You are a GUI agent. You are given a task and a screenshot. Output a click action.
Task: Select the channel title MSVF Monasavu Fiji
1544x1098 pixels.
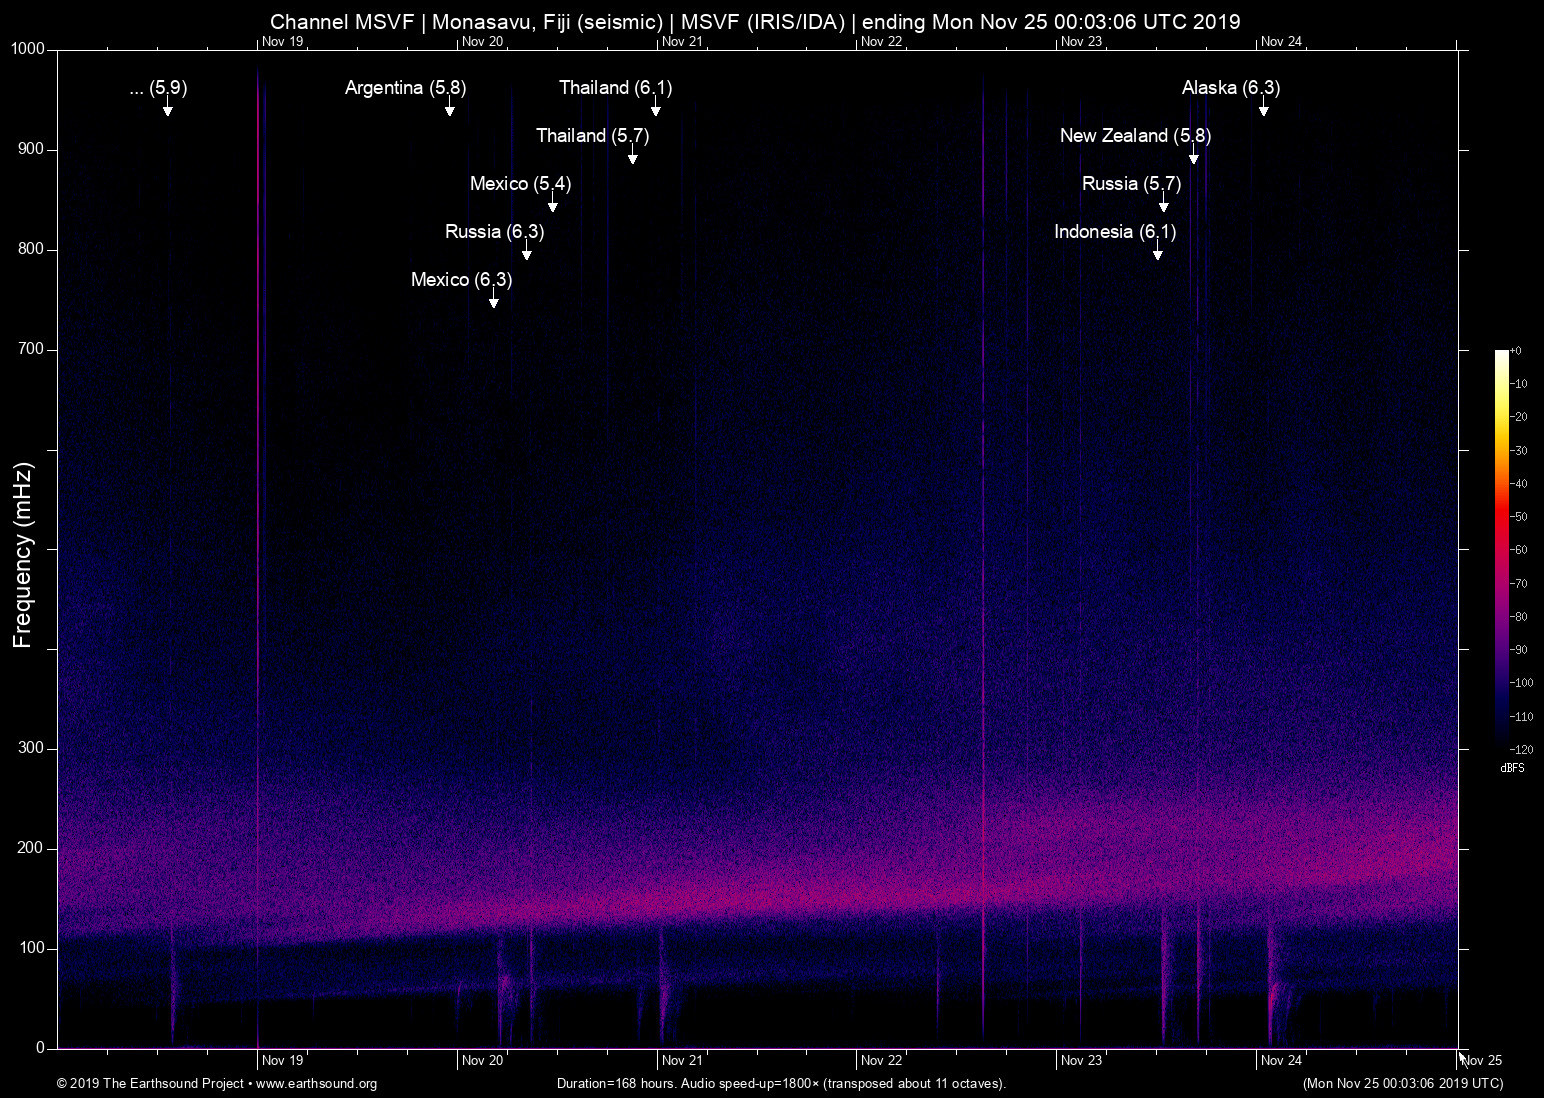[x=468, y=21]
